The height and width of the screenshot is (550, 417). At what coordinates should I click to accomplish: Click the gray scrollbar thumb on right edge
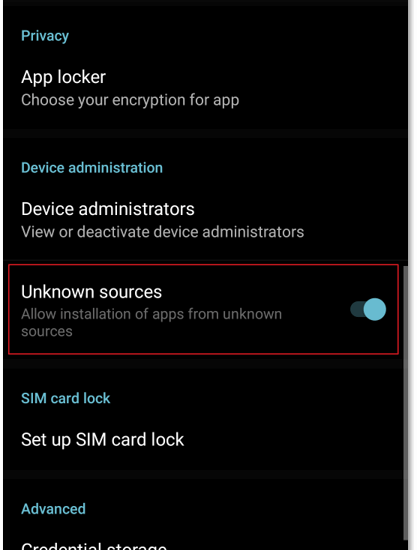click(405, 403)
